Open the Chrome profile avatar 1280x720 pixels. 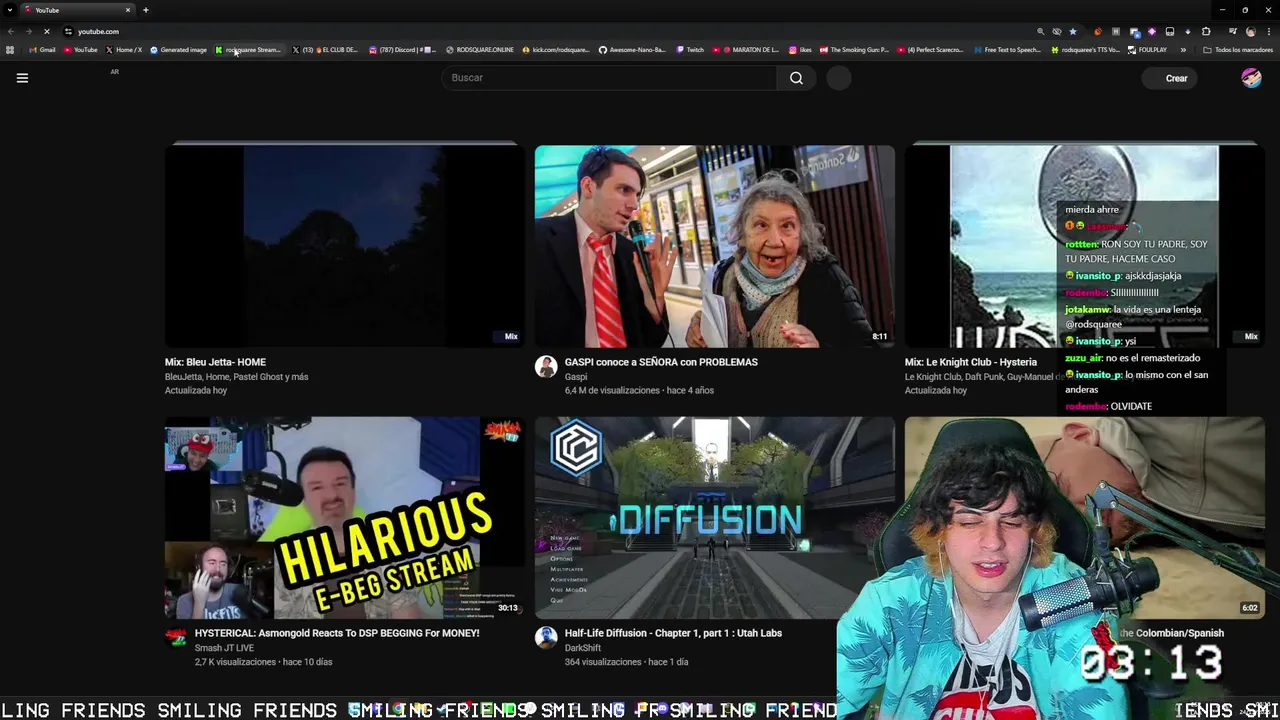pos(1250,31)
